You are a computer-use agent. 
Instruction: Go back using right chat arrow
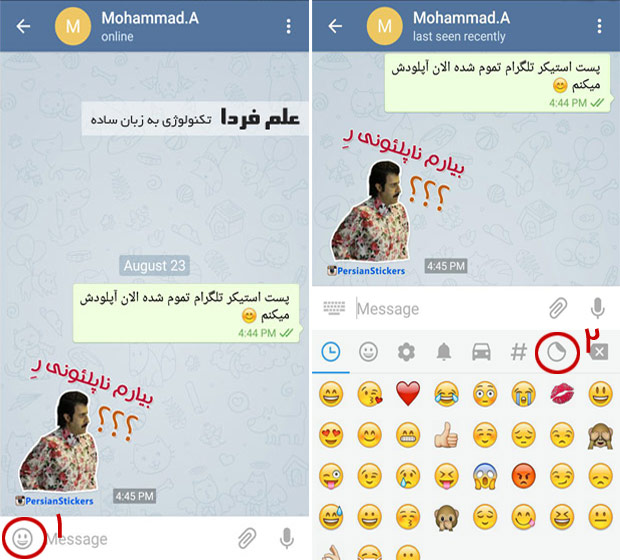coord(335,26)
